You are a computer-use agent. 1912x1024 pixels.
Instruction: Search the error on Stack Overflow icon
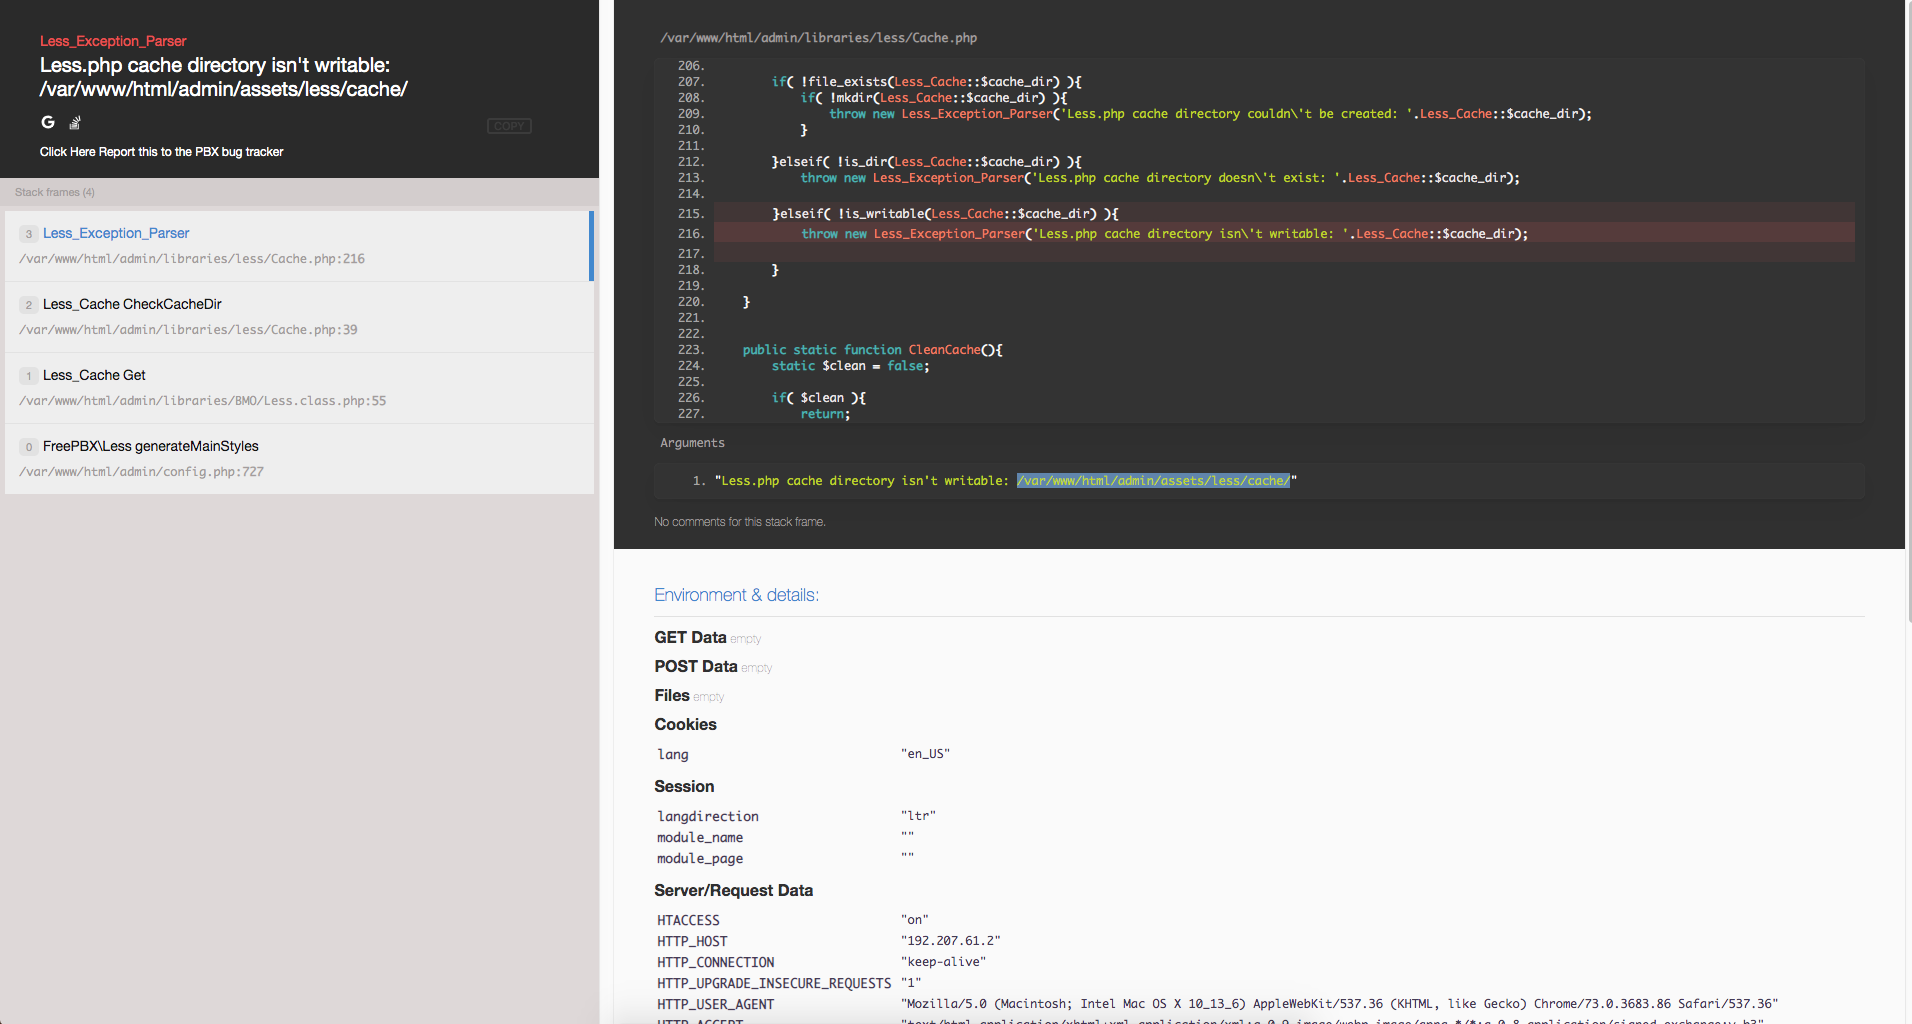(75, 123)
